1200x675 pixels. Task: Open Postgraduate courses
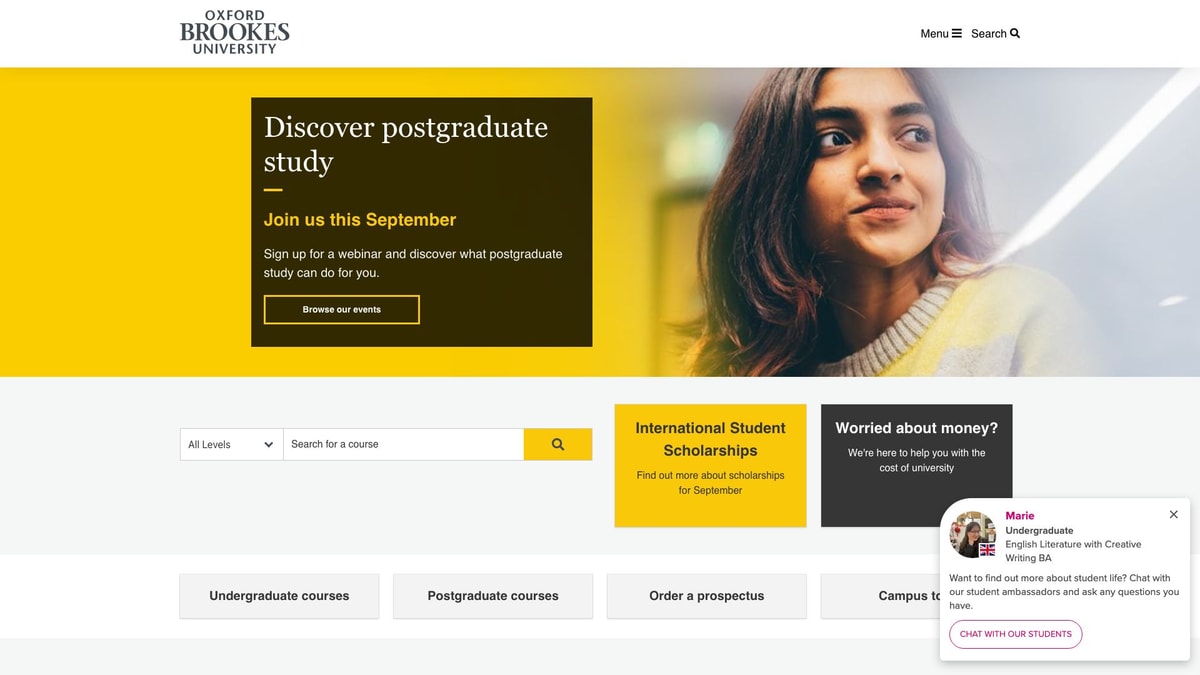[492, 596]
